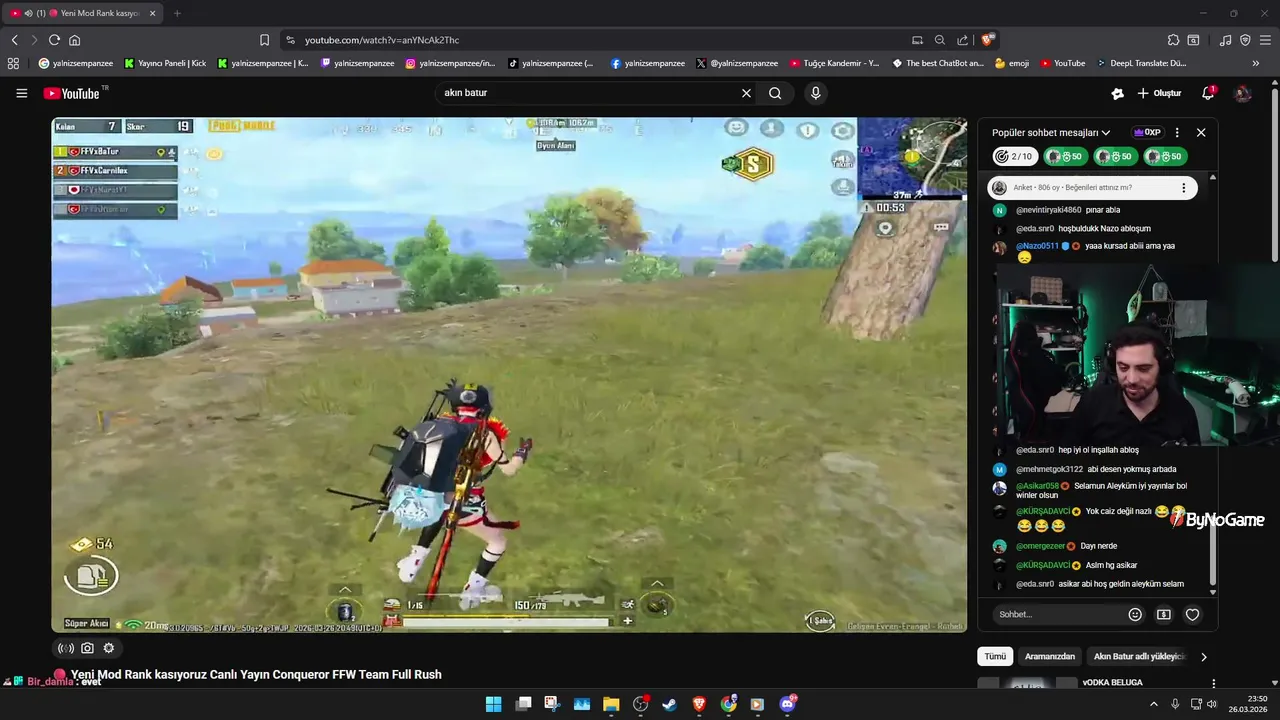This screenshot has width=1280, height=720.
Task: Go back with browser back arrow
Action: pos(14,40)
